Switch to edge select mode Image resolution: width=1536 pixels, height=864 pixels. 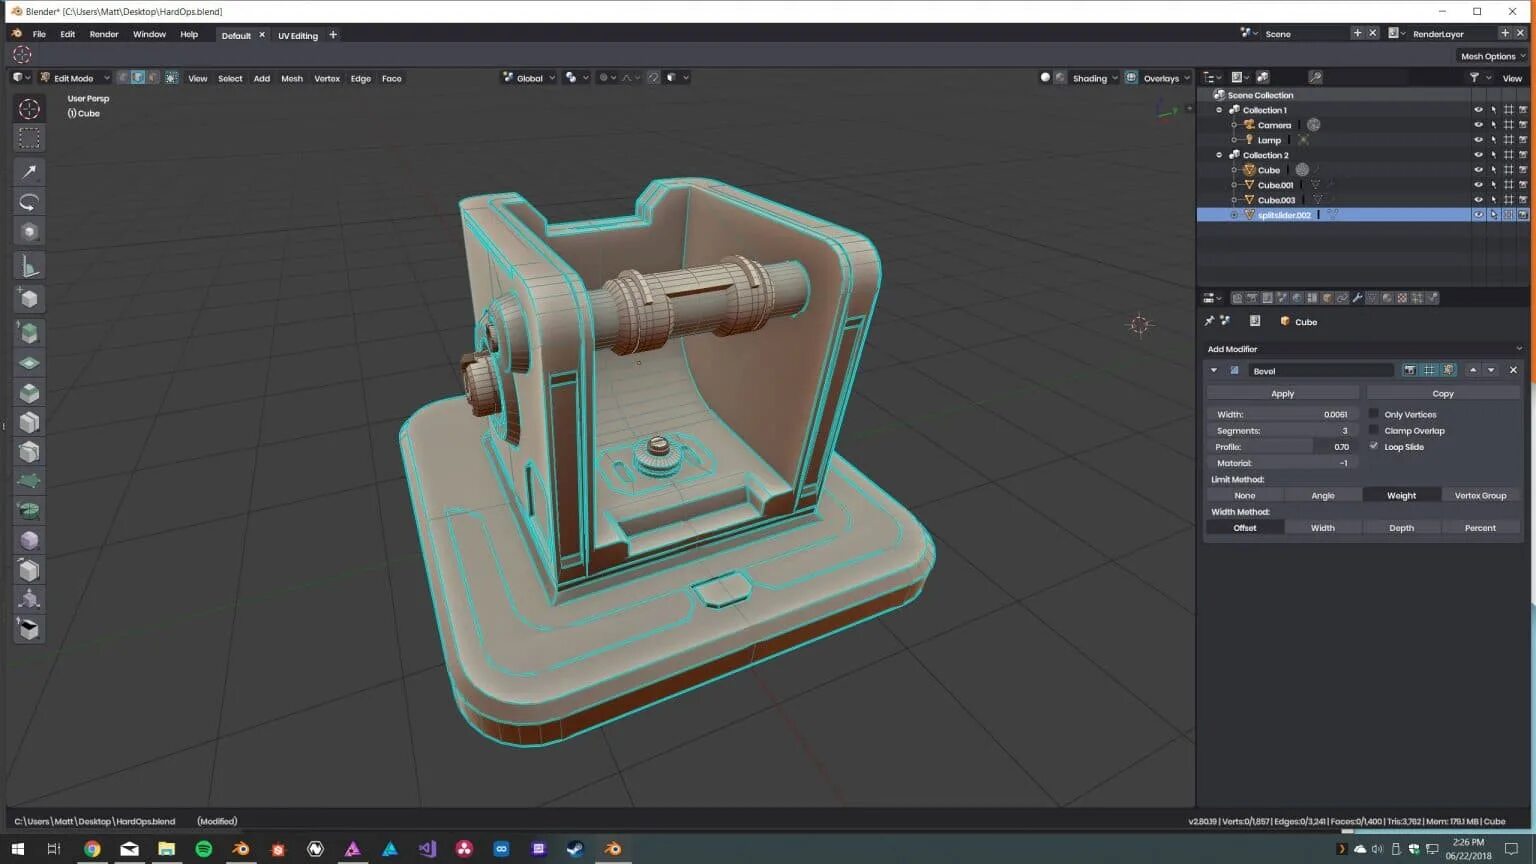click(x=138, y=78)
